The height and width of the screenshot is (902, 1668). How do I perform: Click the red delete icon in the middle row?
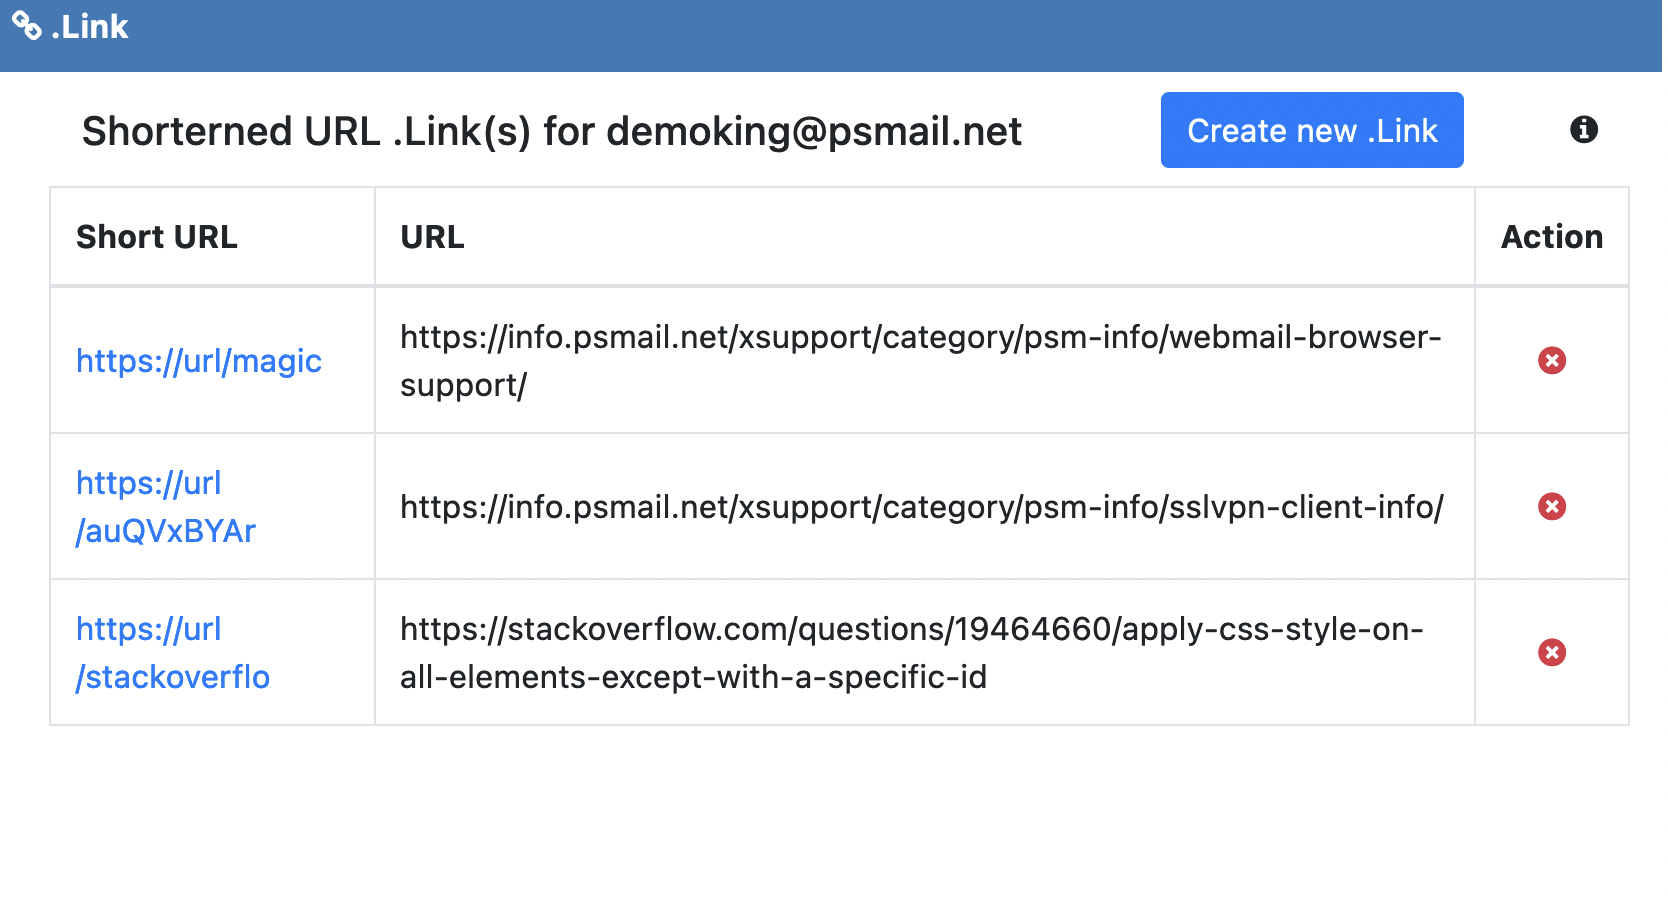tap(1551, 507)
